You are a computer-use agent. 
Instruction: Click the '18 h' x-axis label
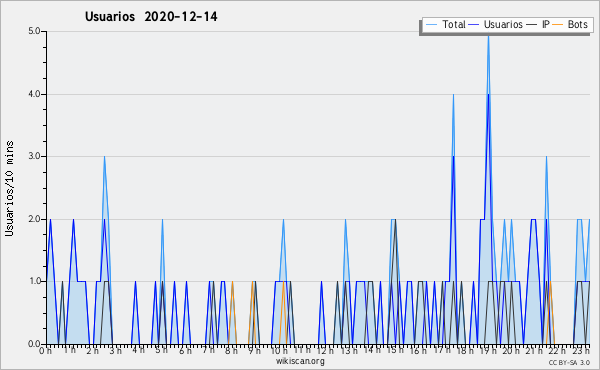pyautogui.click(x=465, y=351)
